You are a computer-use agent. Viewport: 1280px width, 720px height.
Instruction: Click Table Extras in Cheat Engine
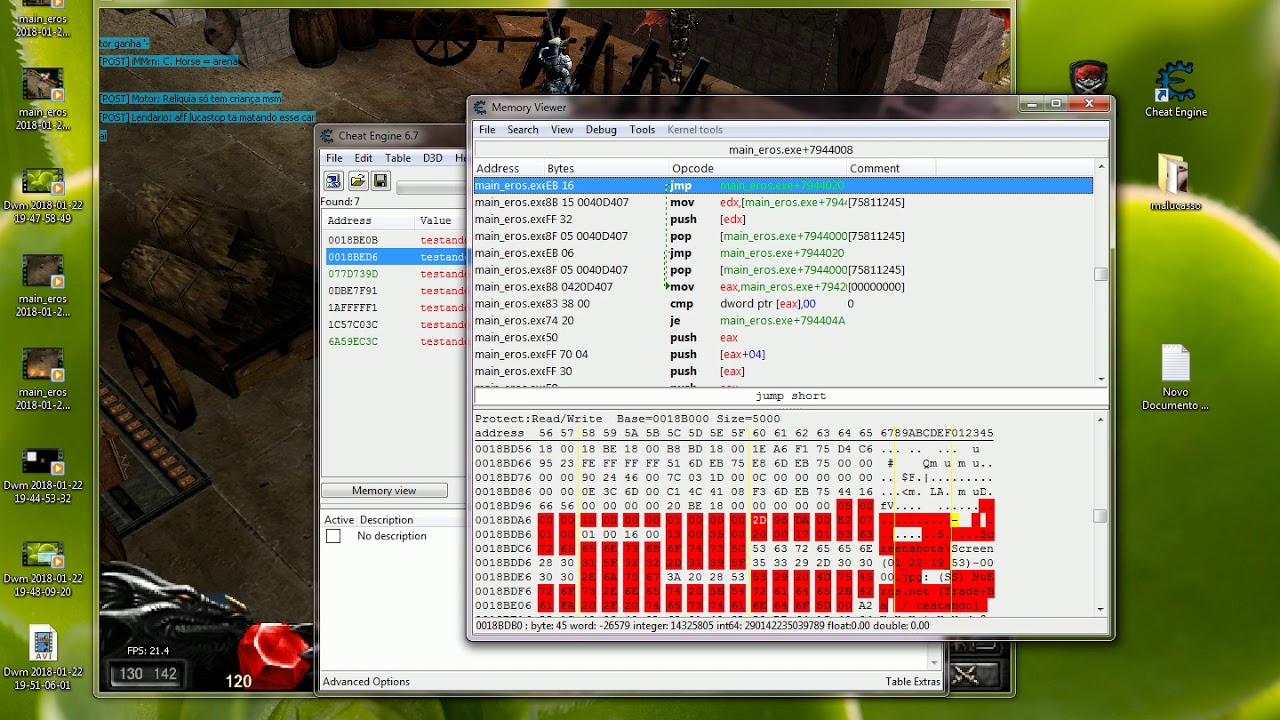912,682
